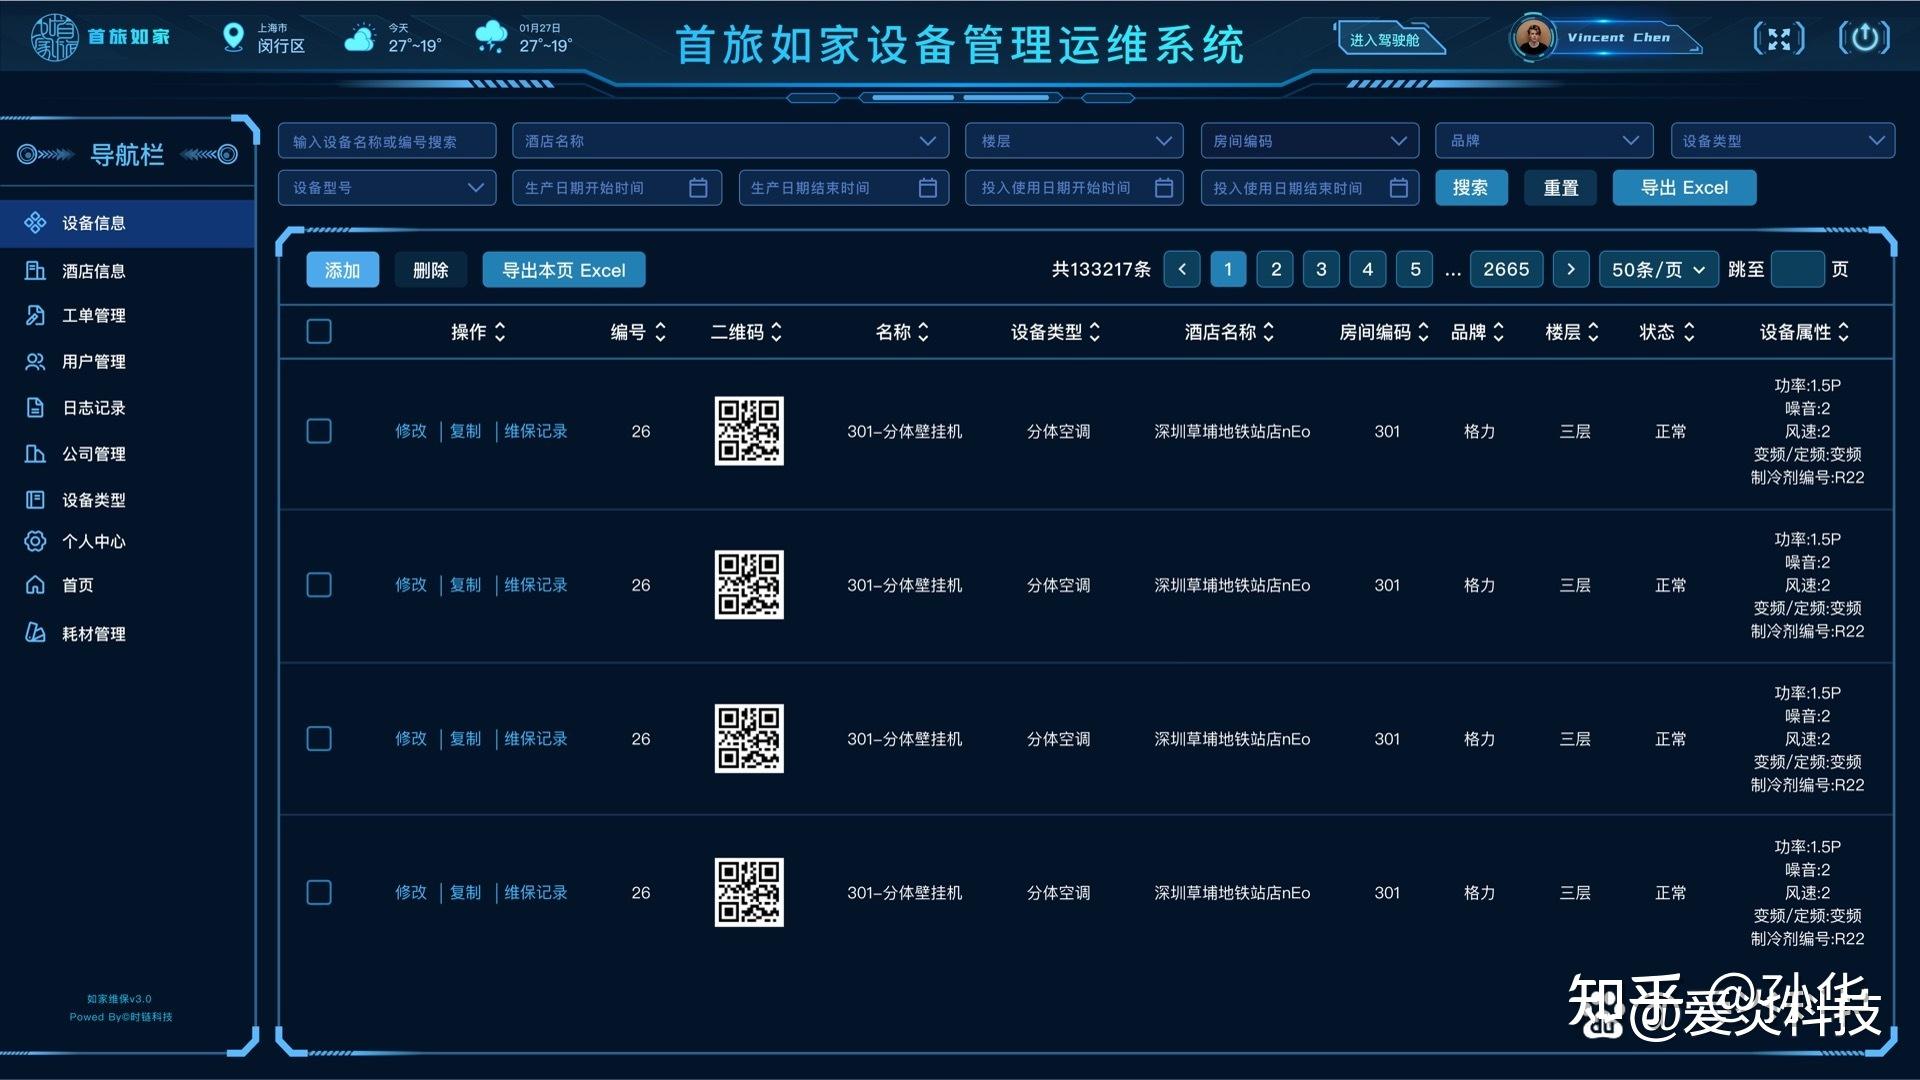Toggle the select-all header checkbox

click(319, 331)
